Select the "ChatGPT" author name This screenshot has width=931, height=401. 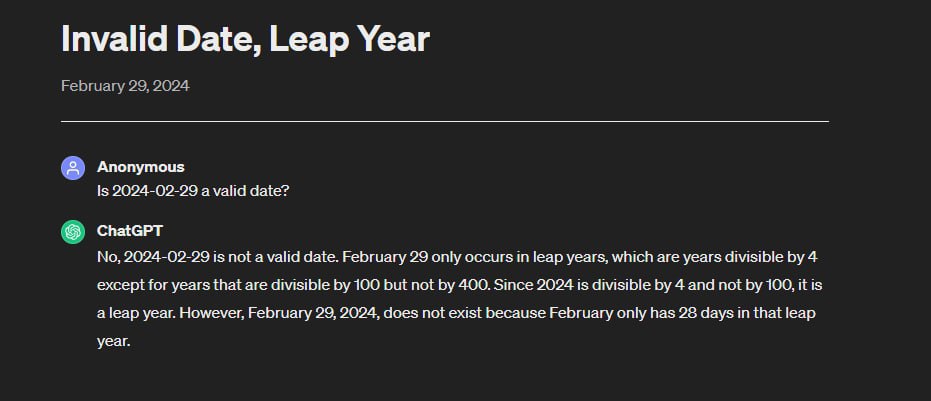[x=130, y=231]
